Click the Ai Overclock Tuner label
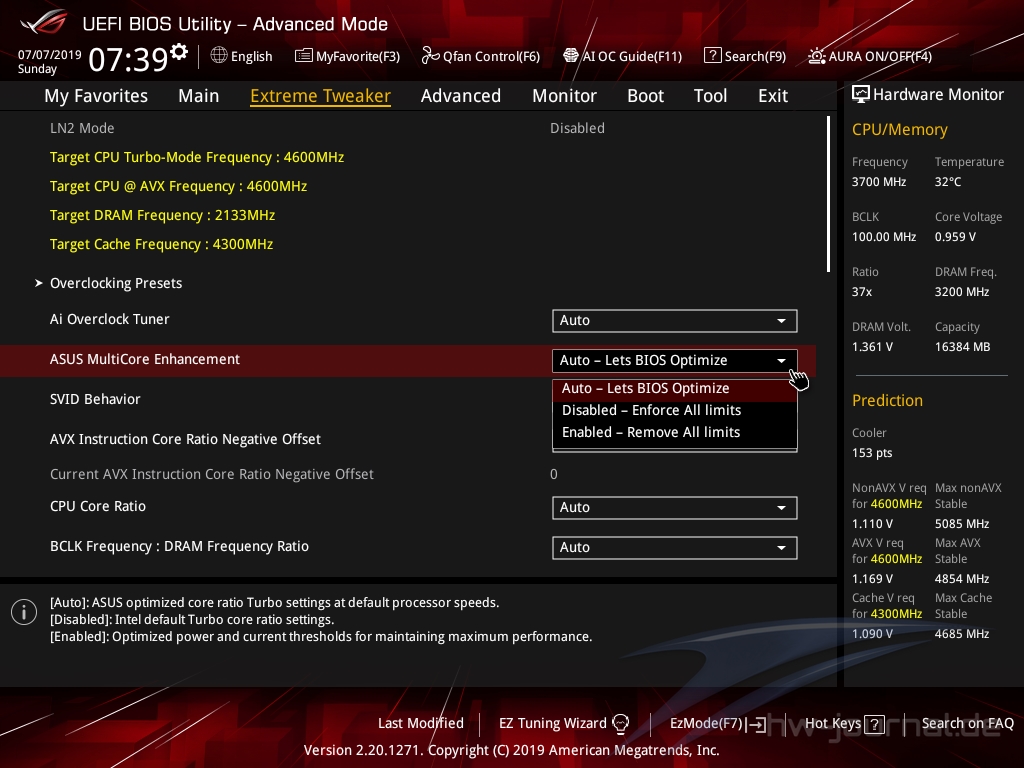This screenshot has height=768, width=1024. [x=110, y=319]
